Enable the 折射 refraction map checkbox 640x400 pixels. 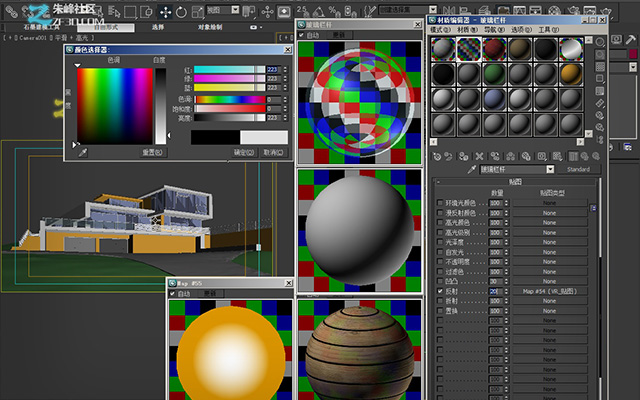(x=440, y=301)
